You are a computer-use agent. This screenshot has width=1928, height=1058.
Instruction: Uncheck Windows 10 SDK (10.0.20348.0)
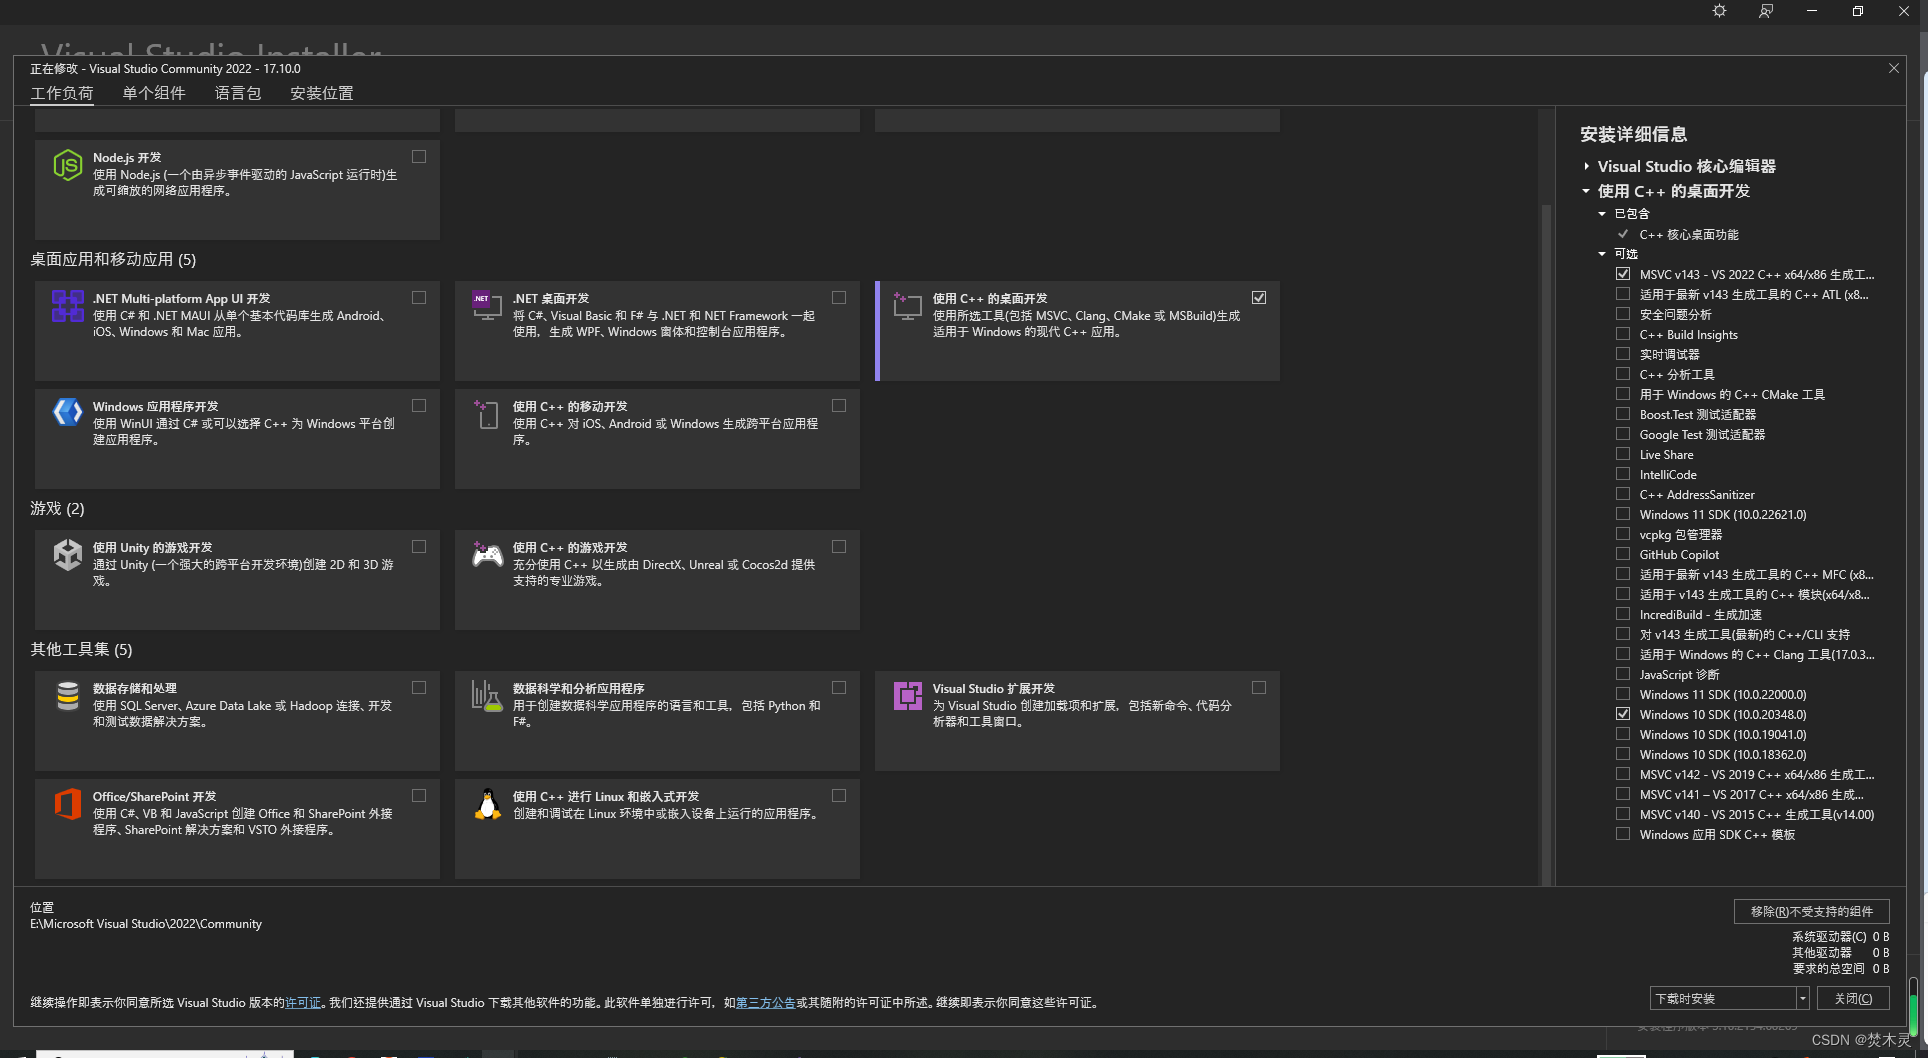pyautogui.click(x=1623, y=714)
